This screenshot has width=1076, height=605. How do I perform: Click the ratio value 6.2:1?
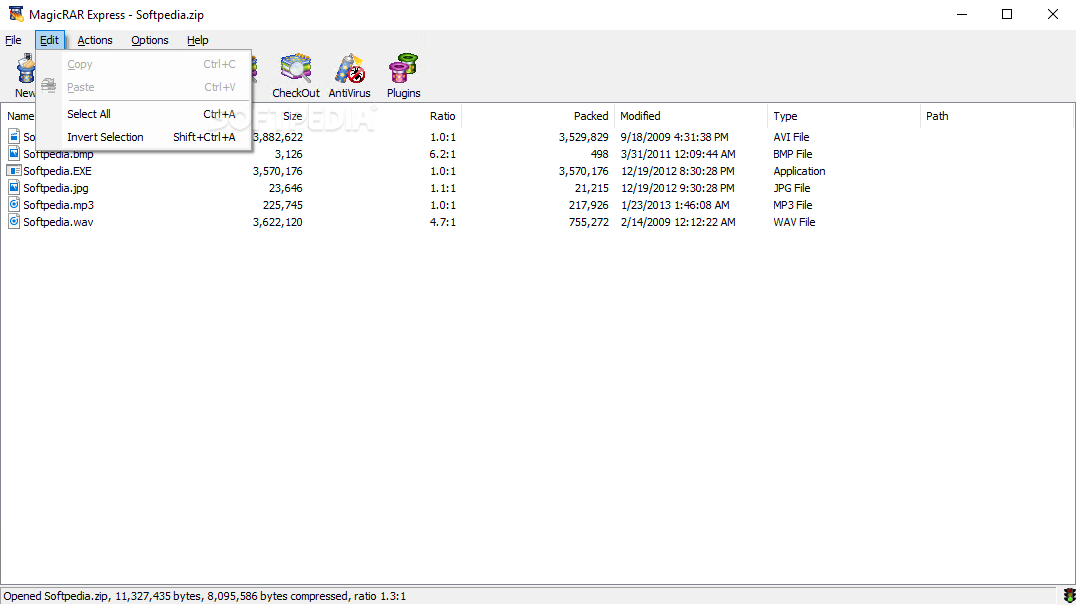coord(443,154)
